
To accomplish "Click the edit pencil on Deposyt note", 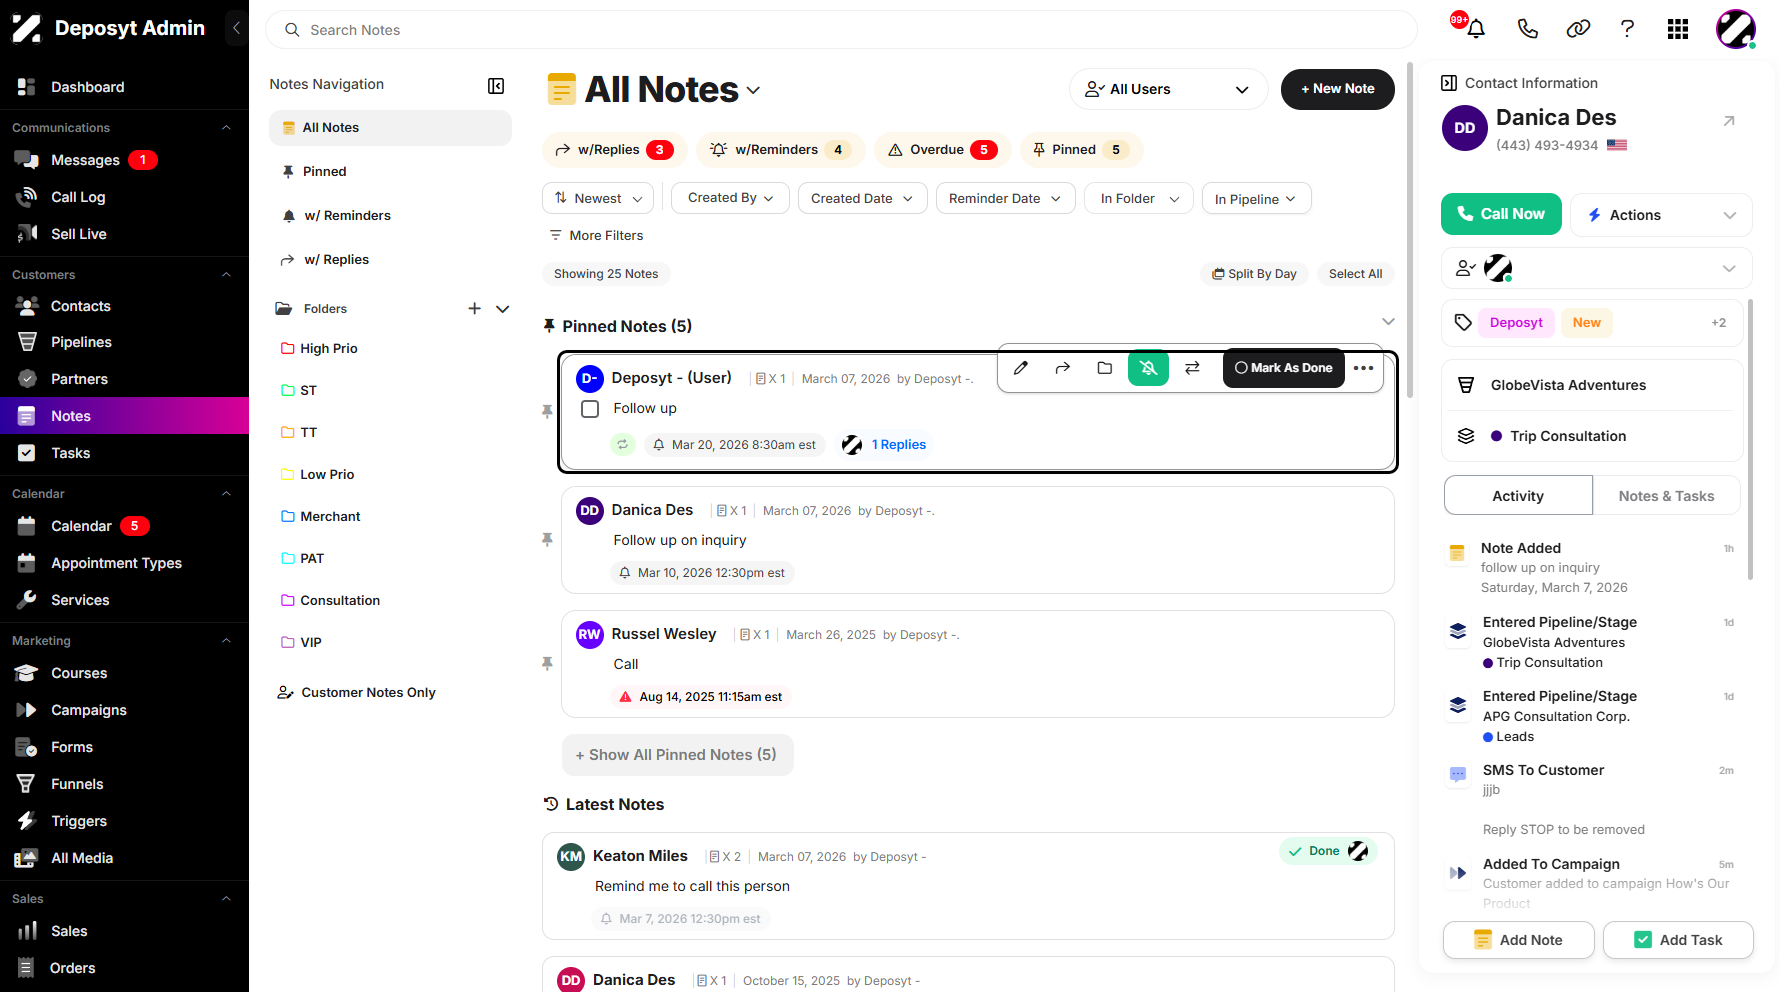I will click(1020, 368).
